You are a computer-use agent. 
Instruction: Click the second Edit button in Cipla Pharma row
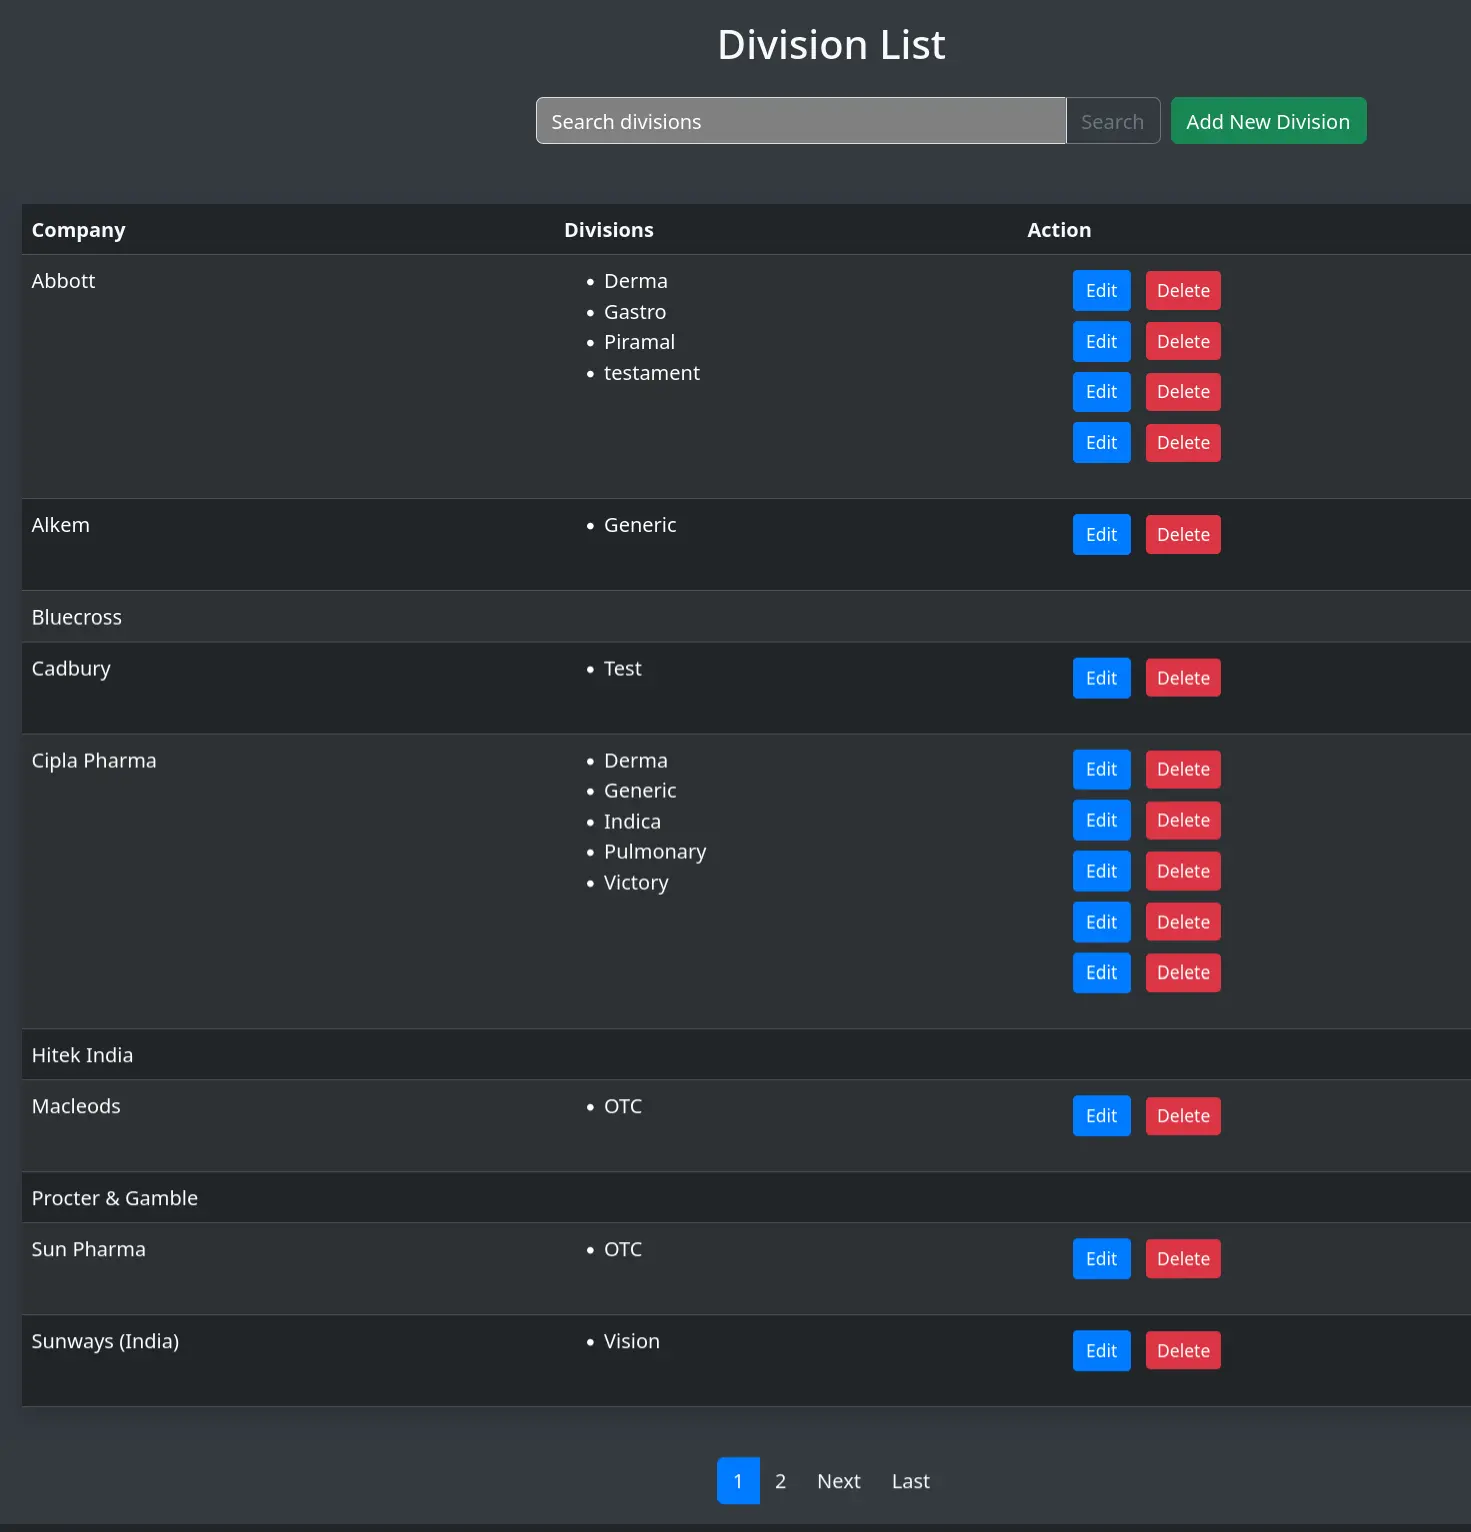pos(1101,821)
